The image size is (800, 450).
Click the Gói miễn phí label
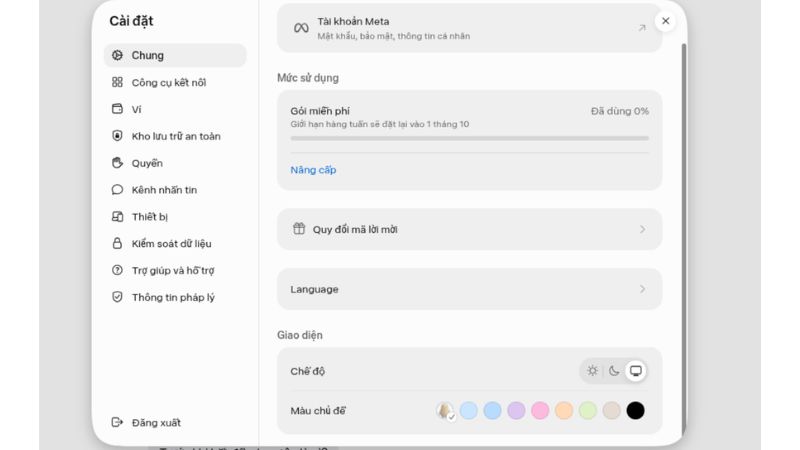(x=320, y=111)
